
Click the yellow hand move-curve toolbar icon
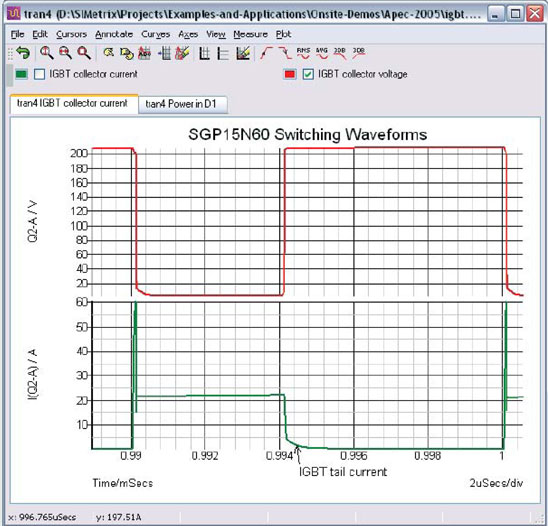127,53
